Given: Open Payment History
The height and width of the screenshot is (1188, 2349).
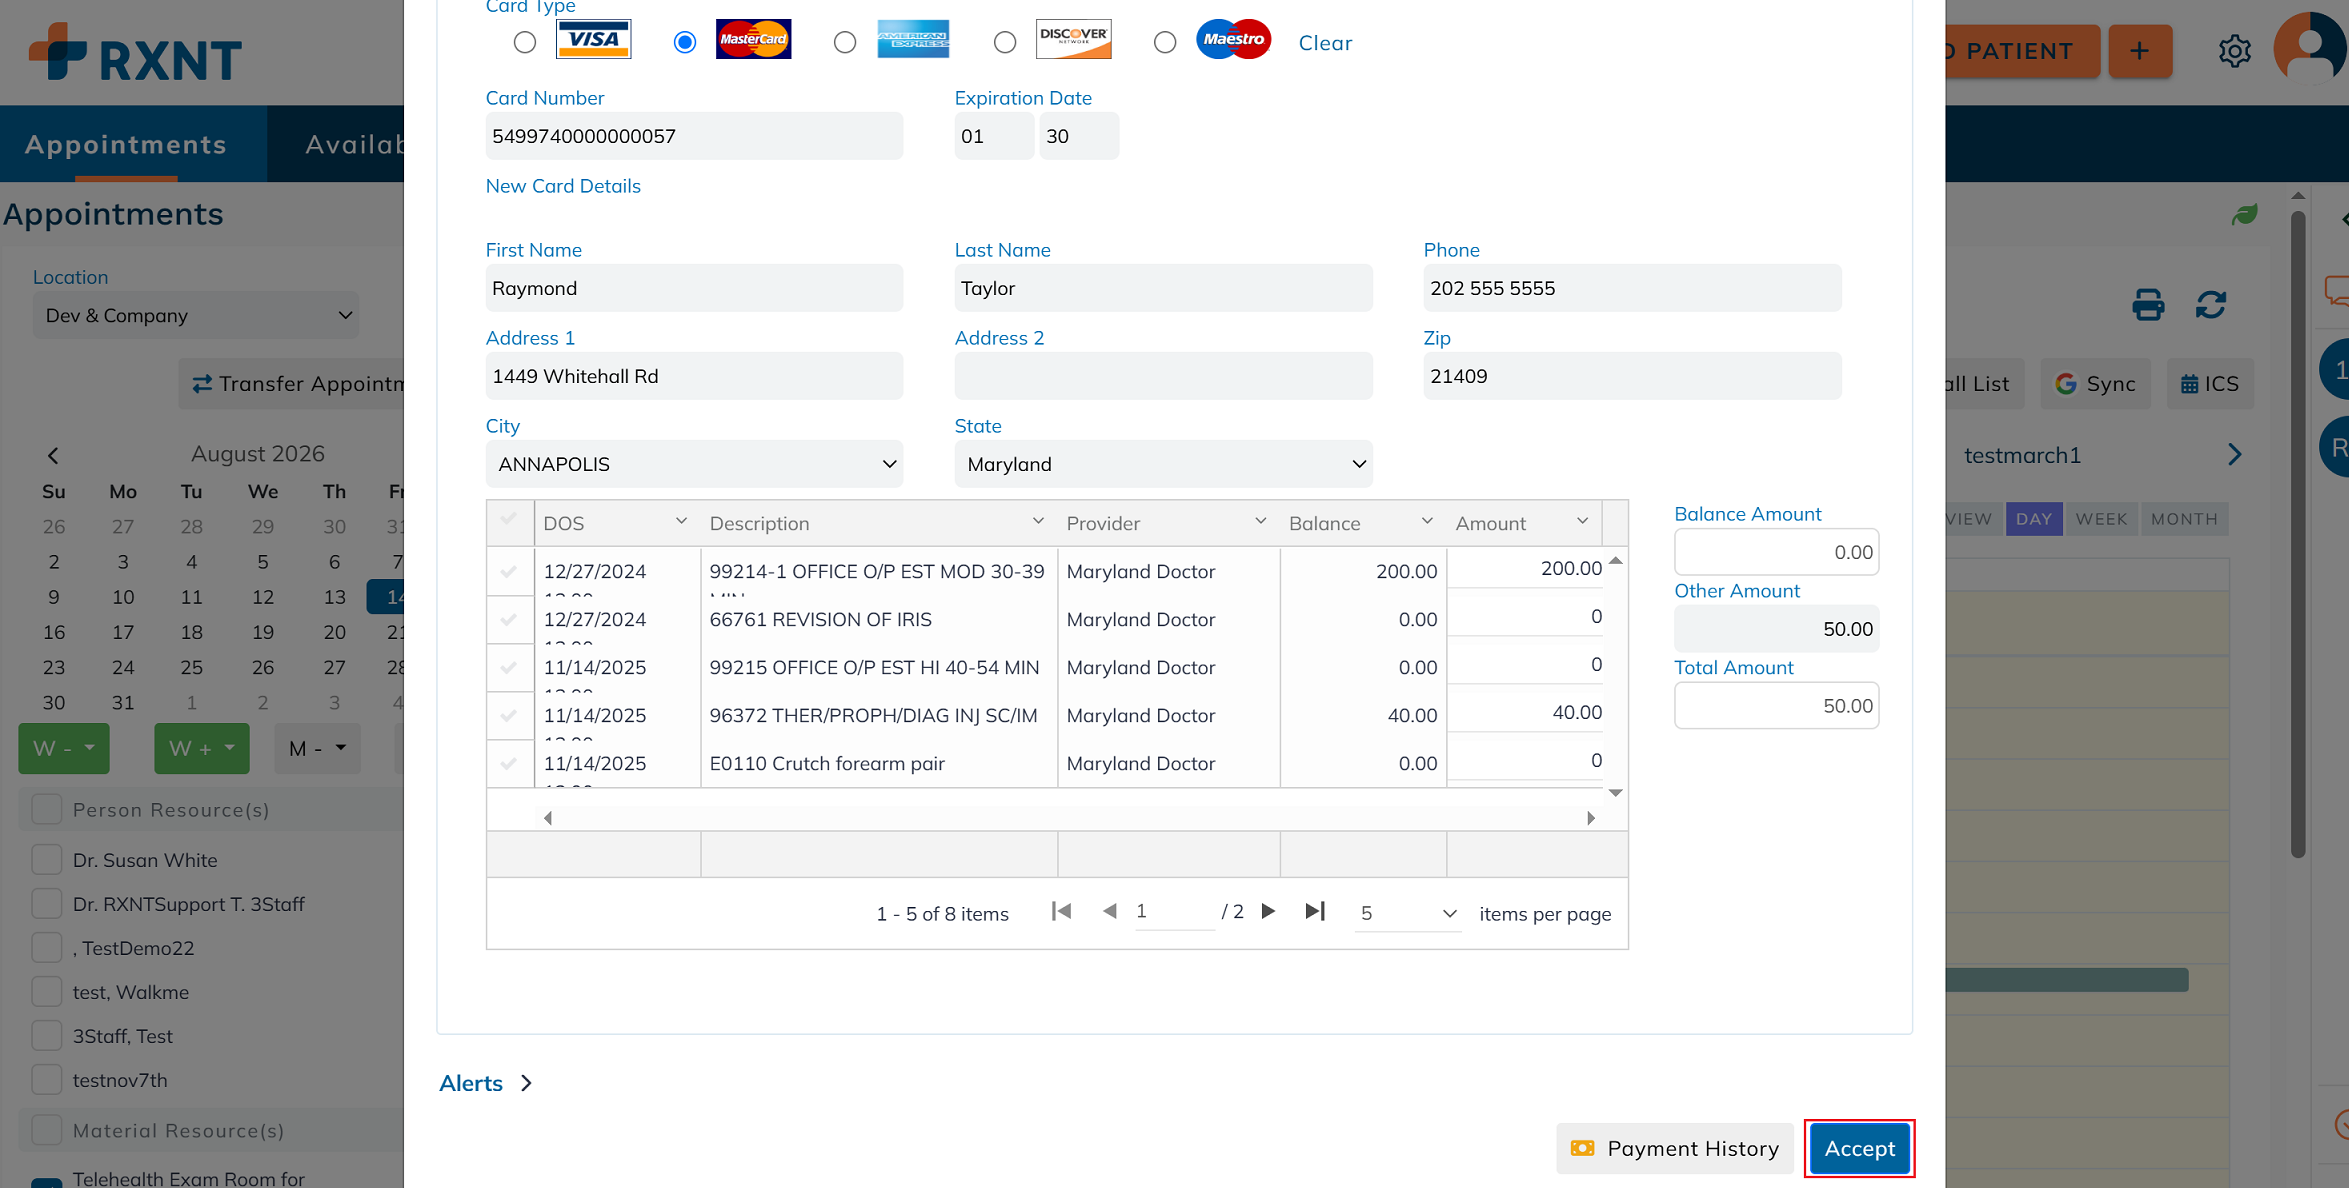Looking at the screenshot, I should (x=1674, y=1148).
